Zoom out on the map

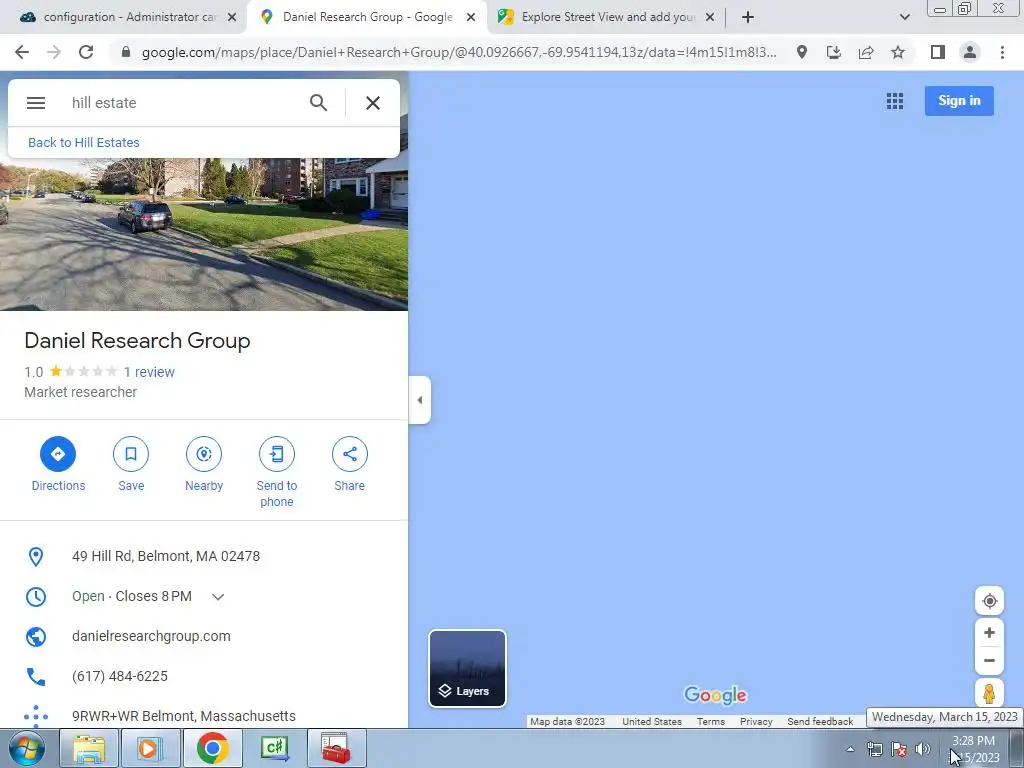[989, 660]
